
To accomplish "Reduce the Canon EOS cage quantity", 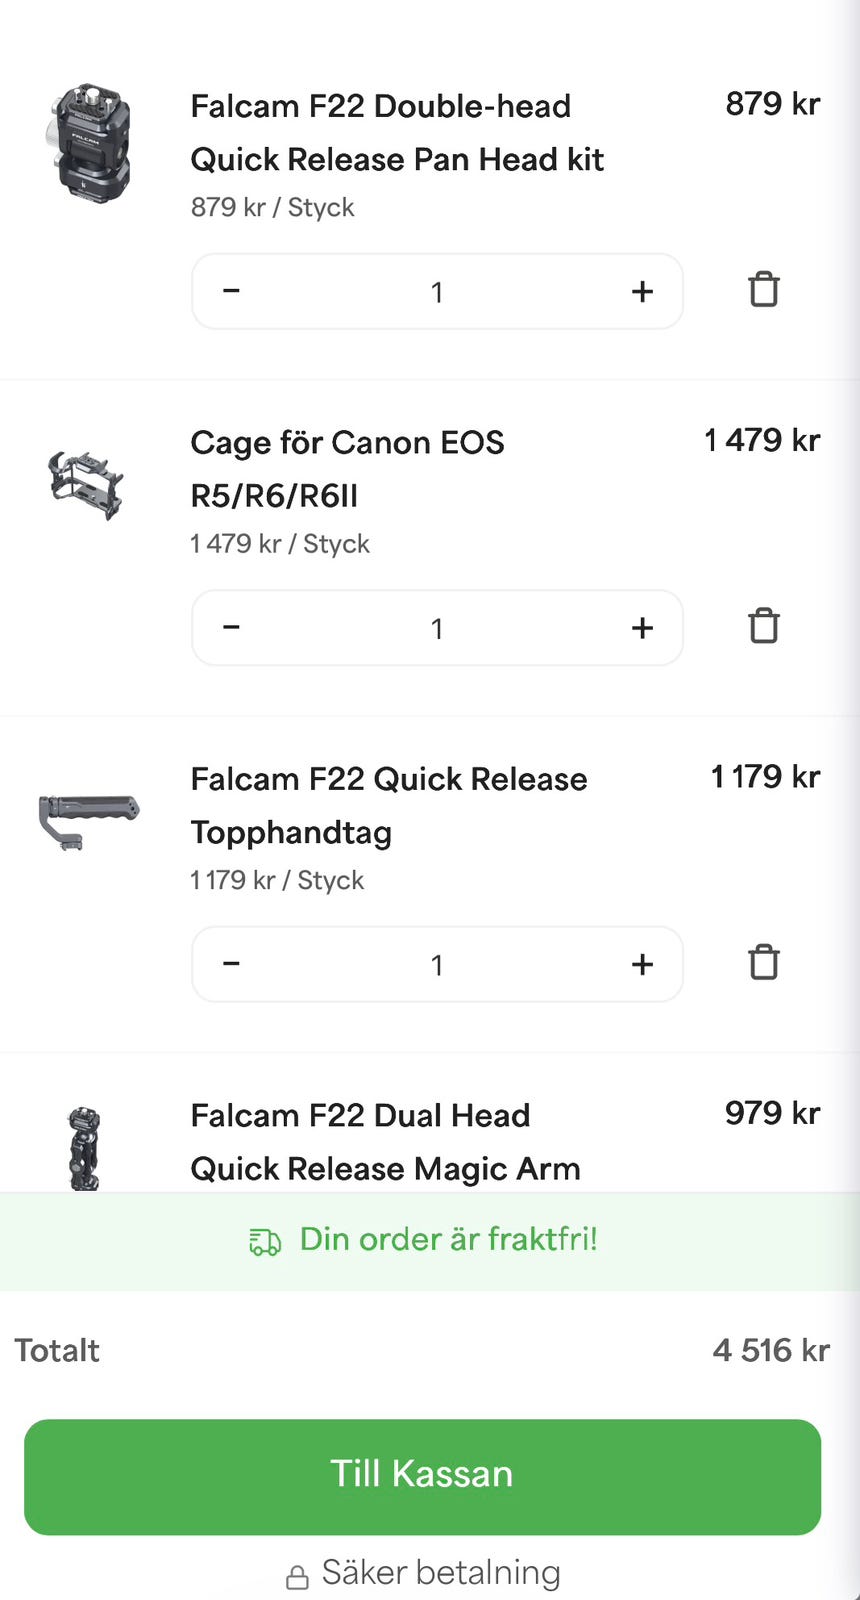I will point(231,628).
